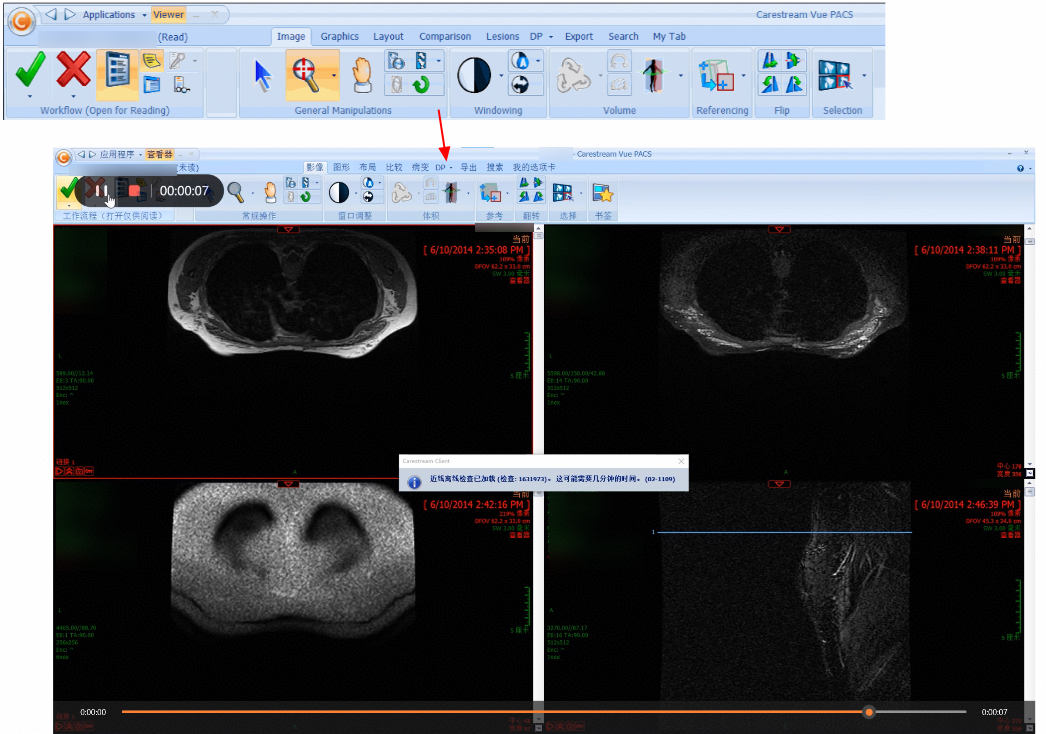This screenshot has height=734, width=1046.
Task: Pause the screen recording
Action: point(101,191)
